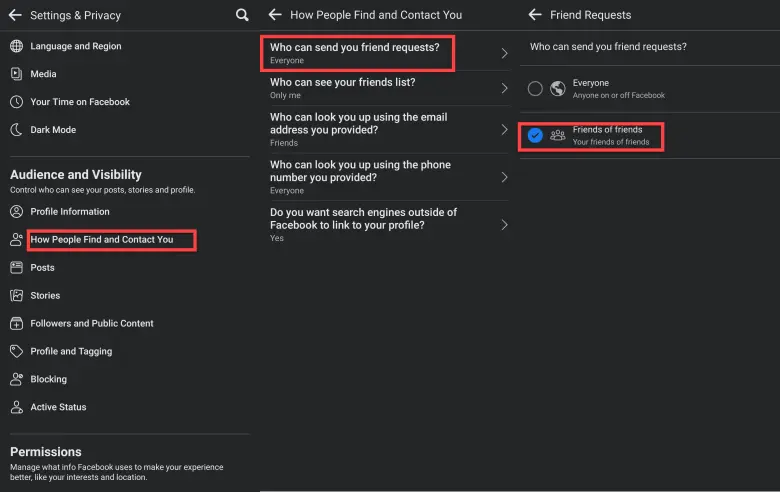Go back from Friend Requests screen
The width and height of the screenshot is (780, 492).
[535, 15]
